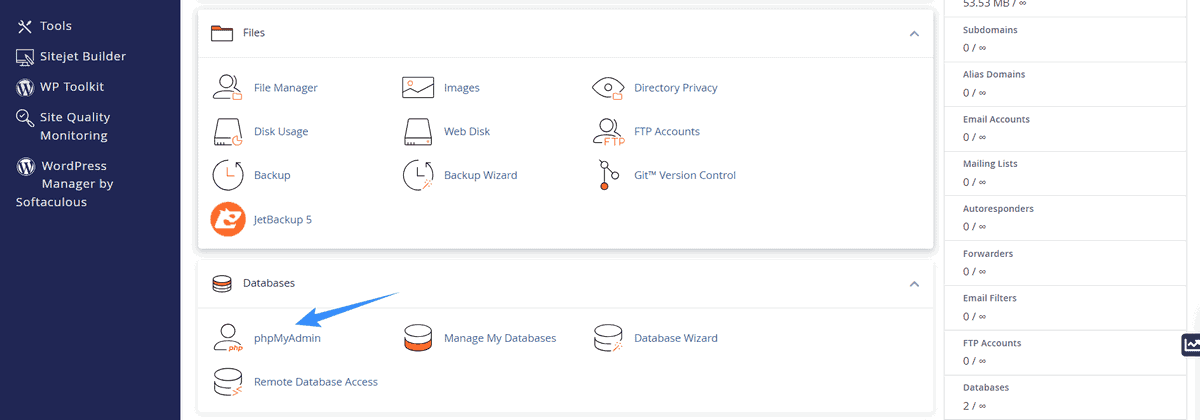Click the WordPress Manager by Softaculous icon
The image size is (1200, 420).
(x=26, y=166)
